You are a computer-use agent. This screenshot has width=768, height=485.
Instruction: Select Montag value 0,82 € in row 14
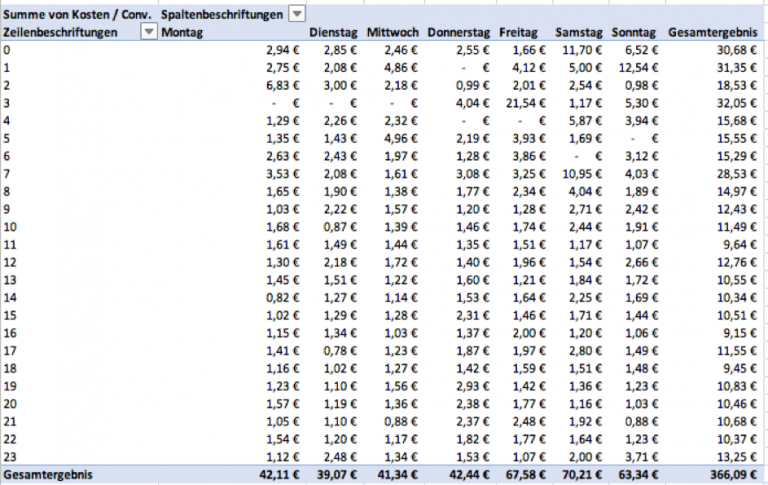283,297
